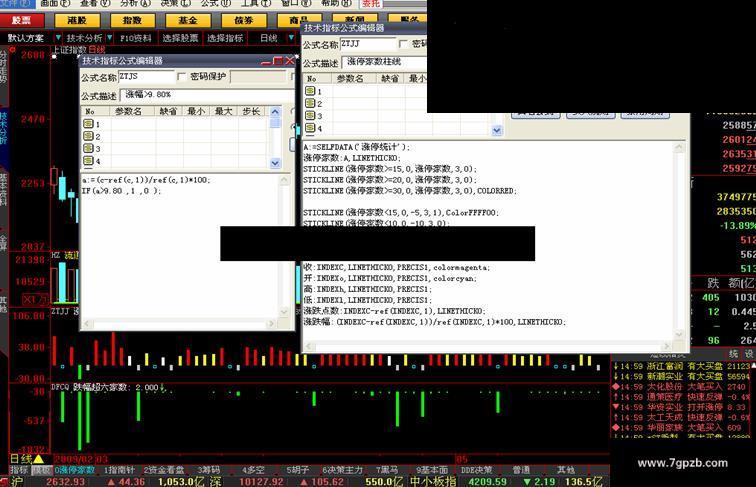The image size is (756, 487).
Task: Click down arrow of ZTJS parameter list
Action: (x=275, y=163)
